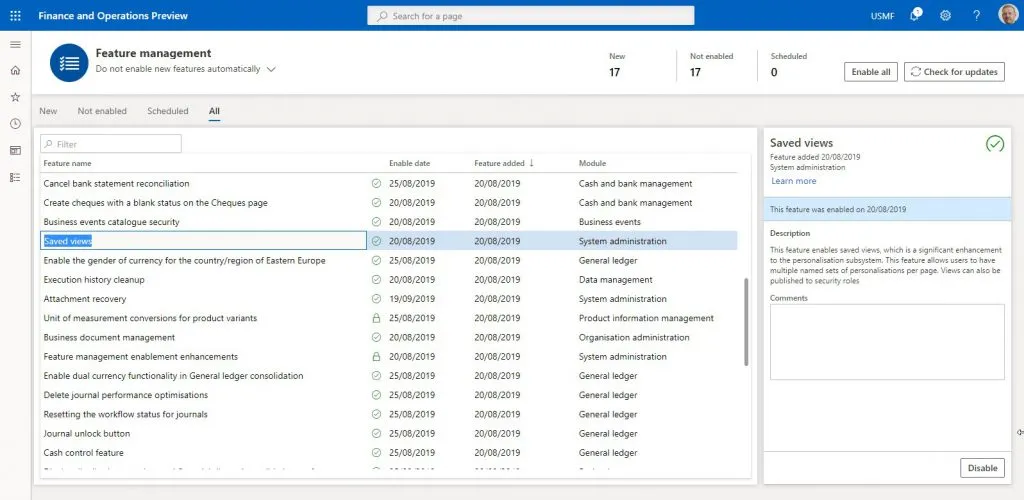Open the settings gear icon
Viewport: 1024px width, 500px height.
click(x=945, y=16)
